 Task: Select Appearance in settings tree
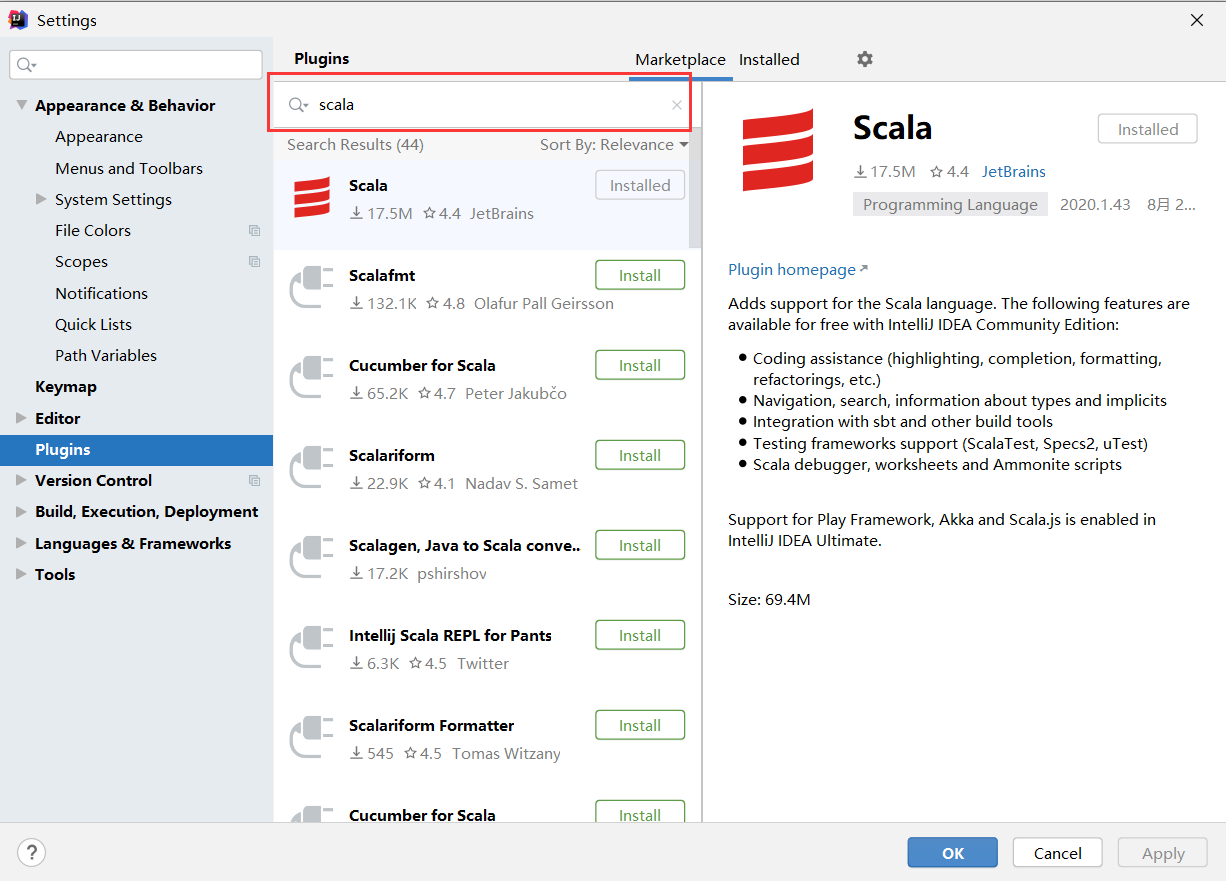99,137
